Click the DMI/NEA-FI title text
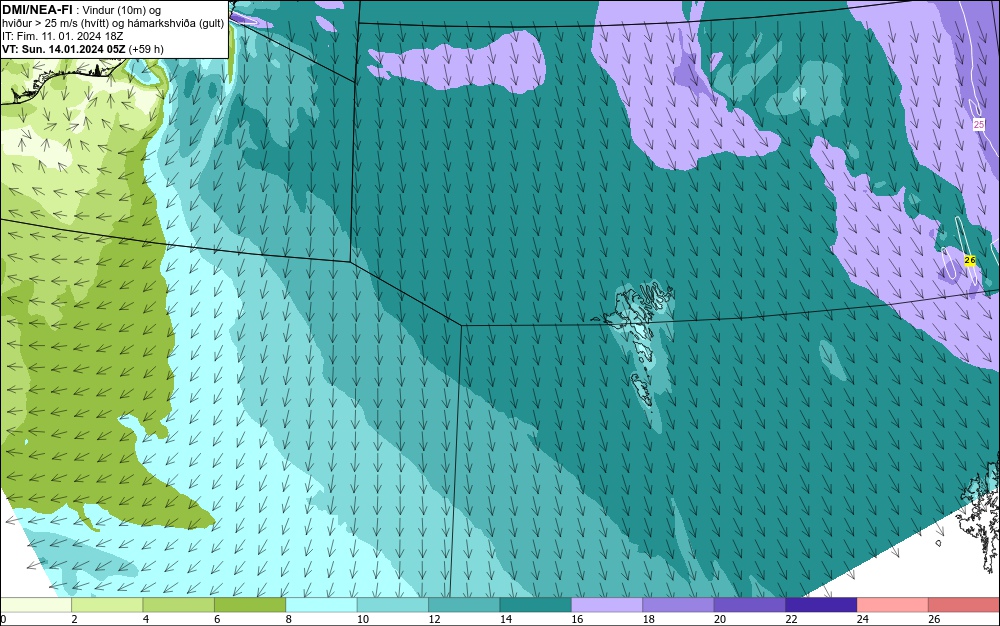 38,10
